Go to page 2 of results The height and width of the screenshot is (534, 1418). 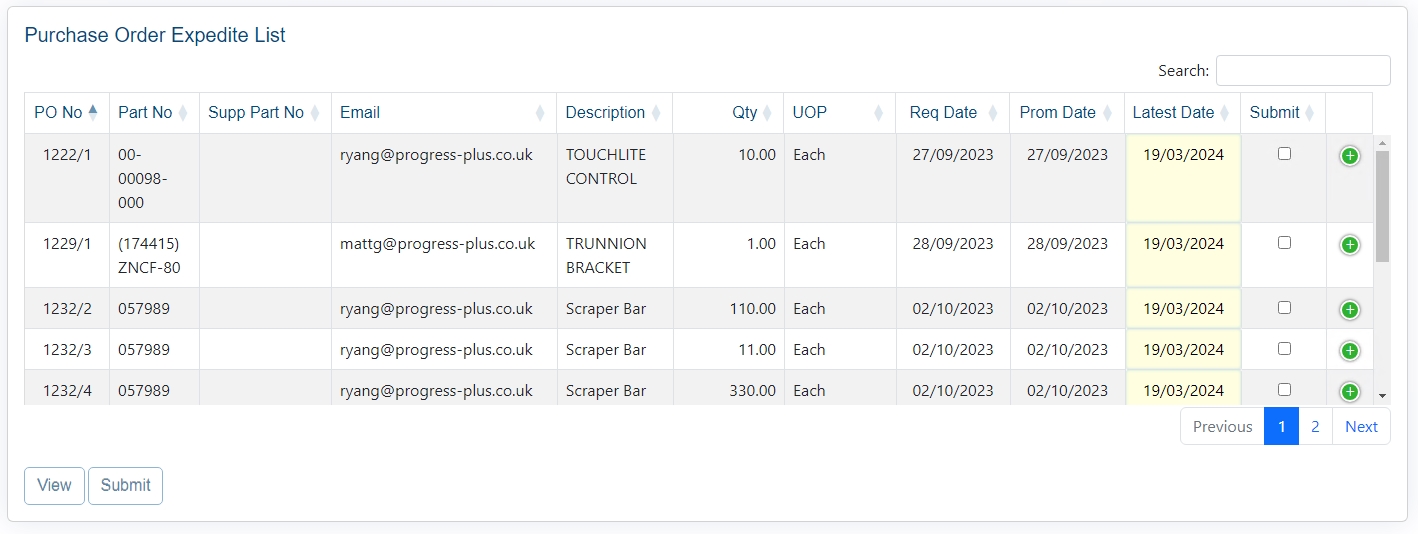(x=1314, y=426)
